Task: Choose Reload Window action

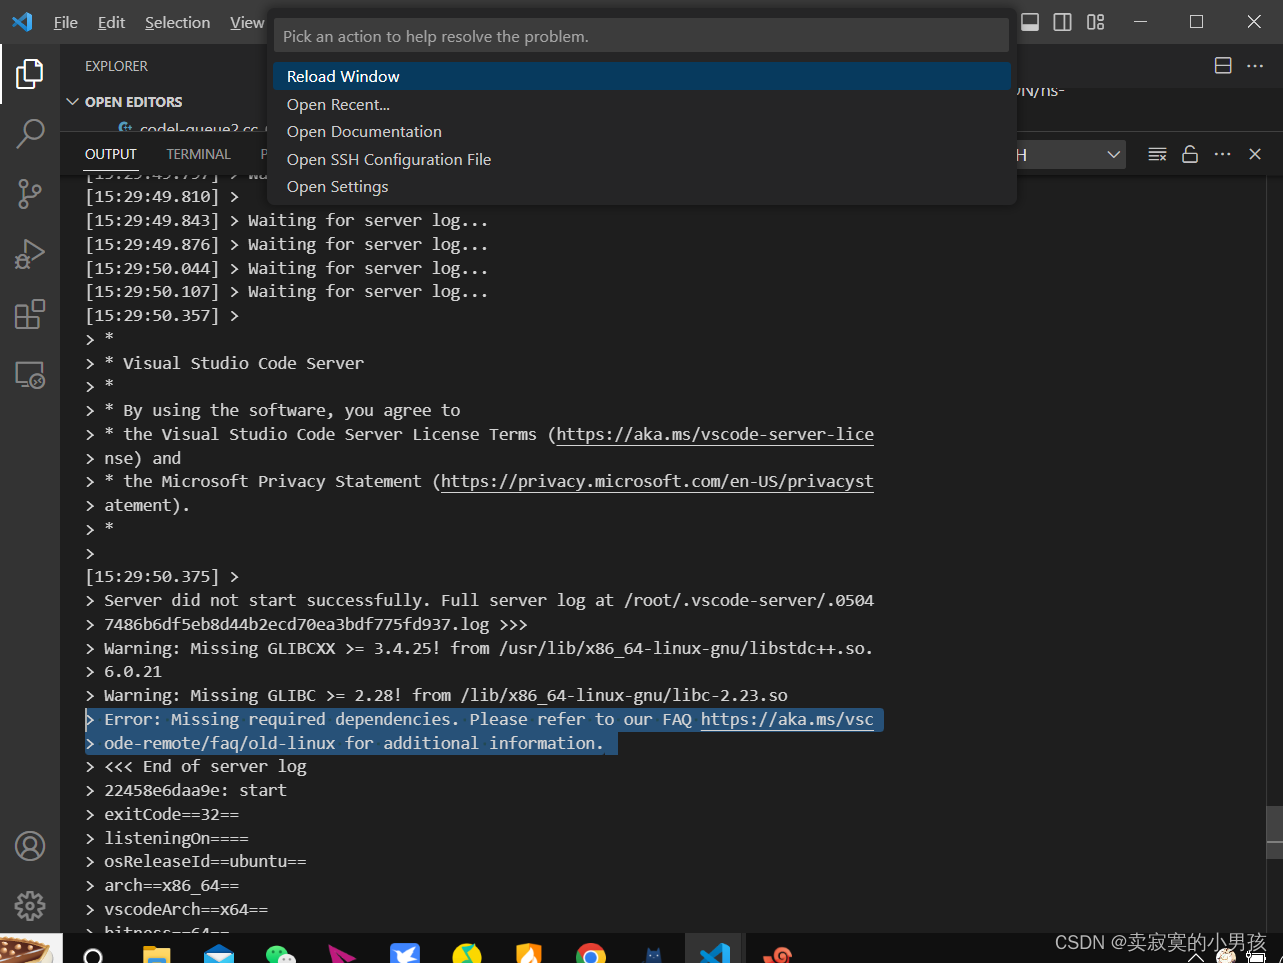Action: 642,76
